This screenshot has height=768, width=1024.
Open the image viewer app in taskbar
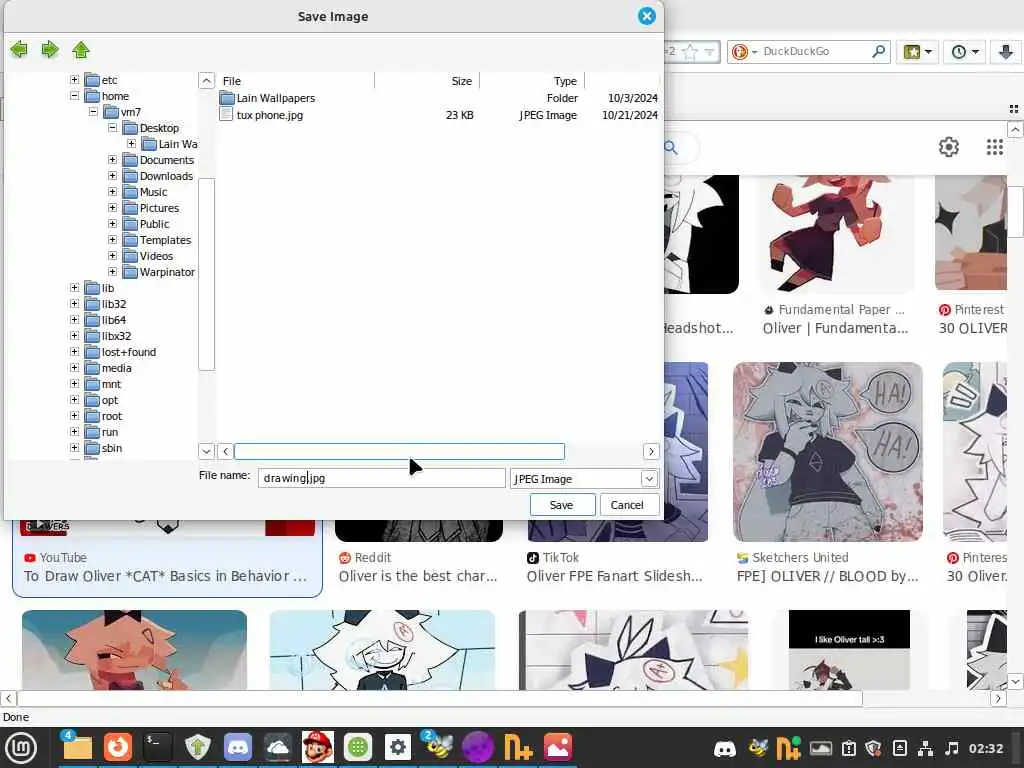tap(558, 748)
